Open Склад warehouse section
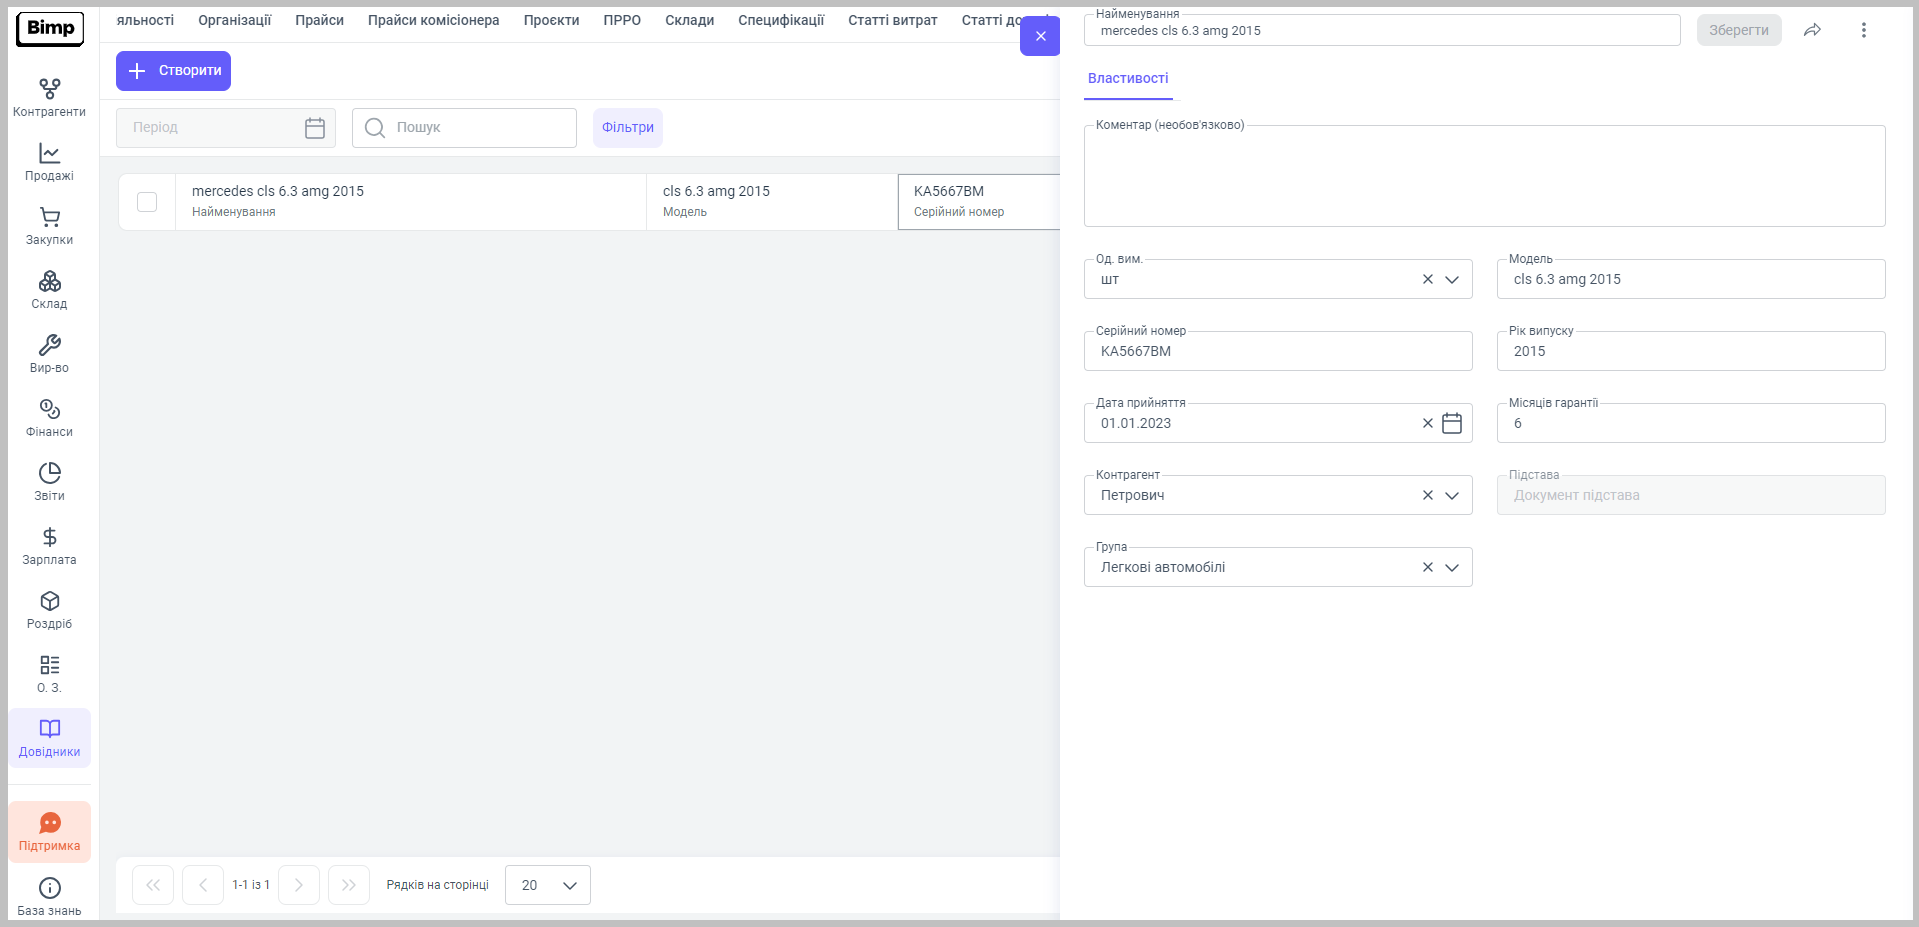The image size is (1919, 927). point(49,290)
